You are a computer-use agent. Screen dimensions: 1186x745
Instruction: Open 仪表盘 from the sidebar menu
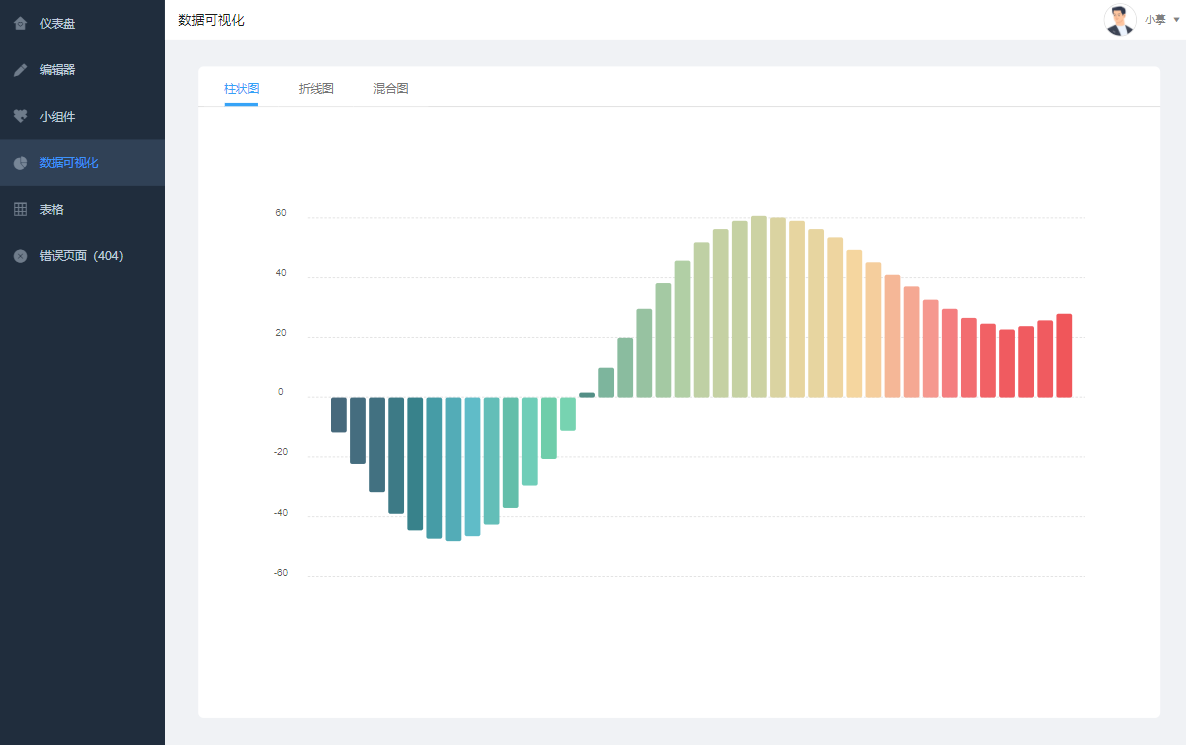(57, 23)
